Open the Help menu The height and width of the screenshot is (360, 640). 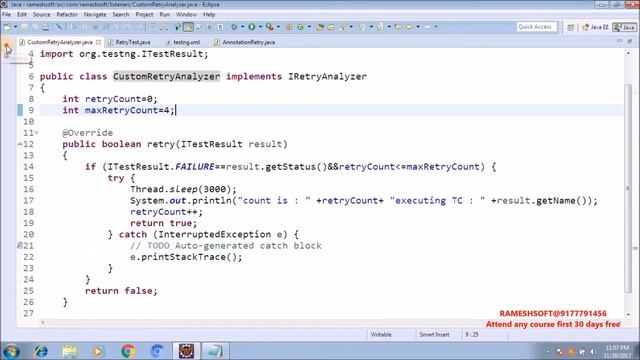pos(209,14)
